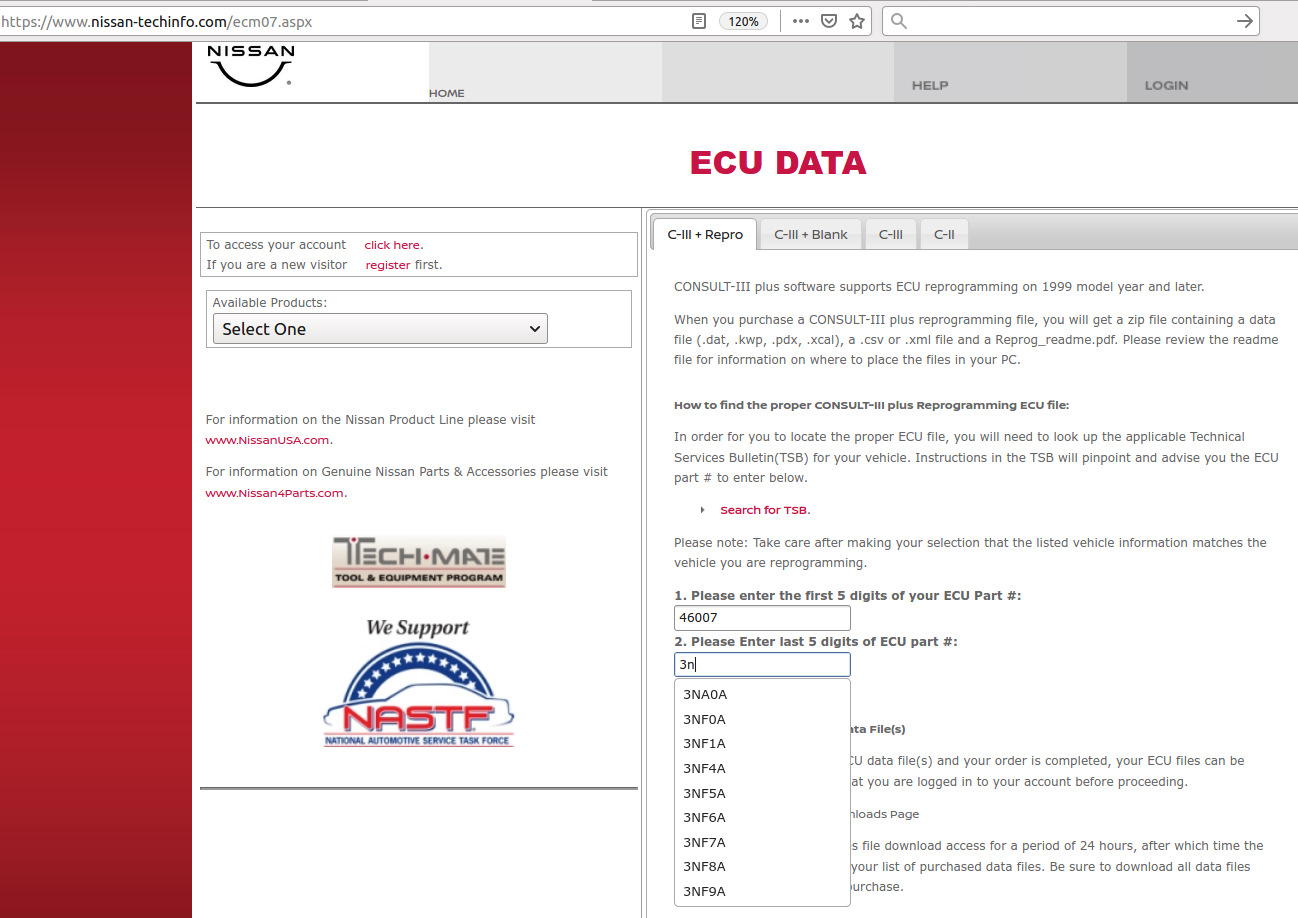Click the 120% zoom level indicator
This screenshot has width=1298, height=918.
pyautogui.click(x=743, y=21)
